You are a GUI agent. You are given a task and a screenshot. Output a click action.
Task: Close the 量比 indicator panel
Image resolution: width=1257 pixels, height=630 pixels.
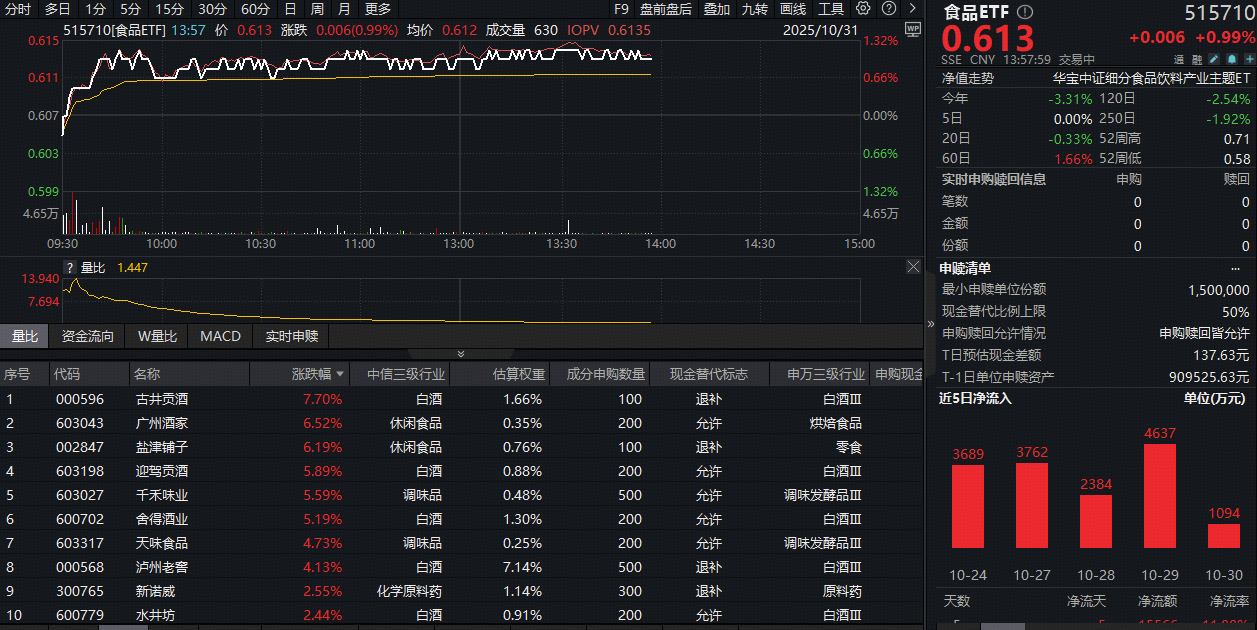(x=913, y=266)
